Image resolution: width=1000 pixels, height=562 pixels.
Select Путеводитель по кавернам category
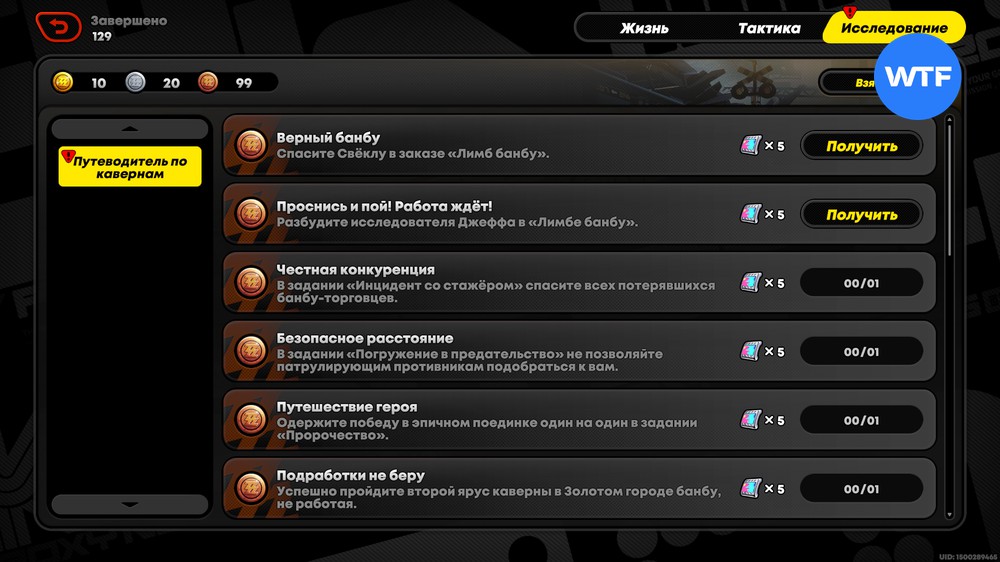(x=130, y=167)
